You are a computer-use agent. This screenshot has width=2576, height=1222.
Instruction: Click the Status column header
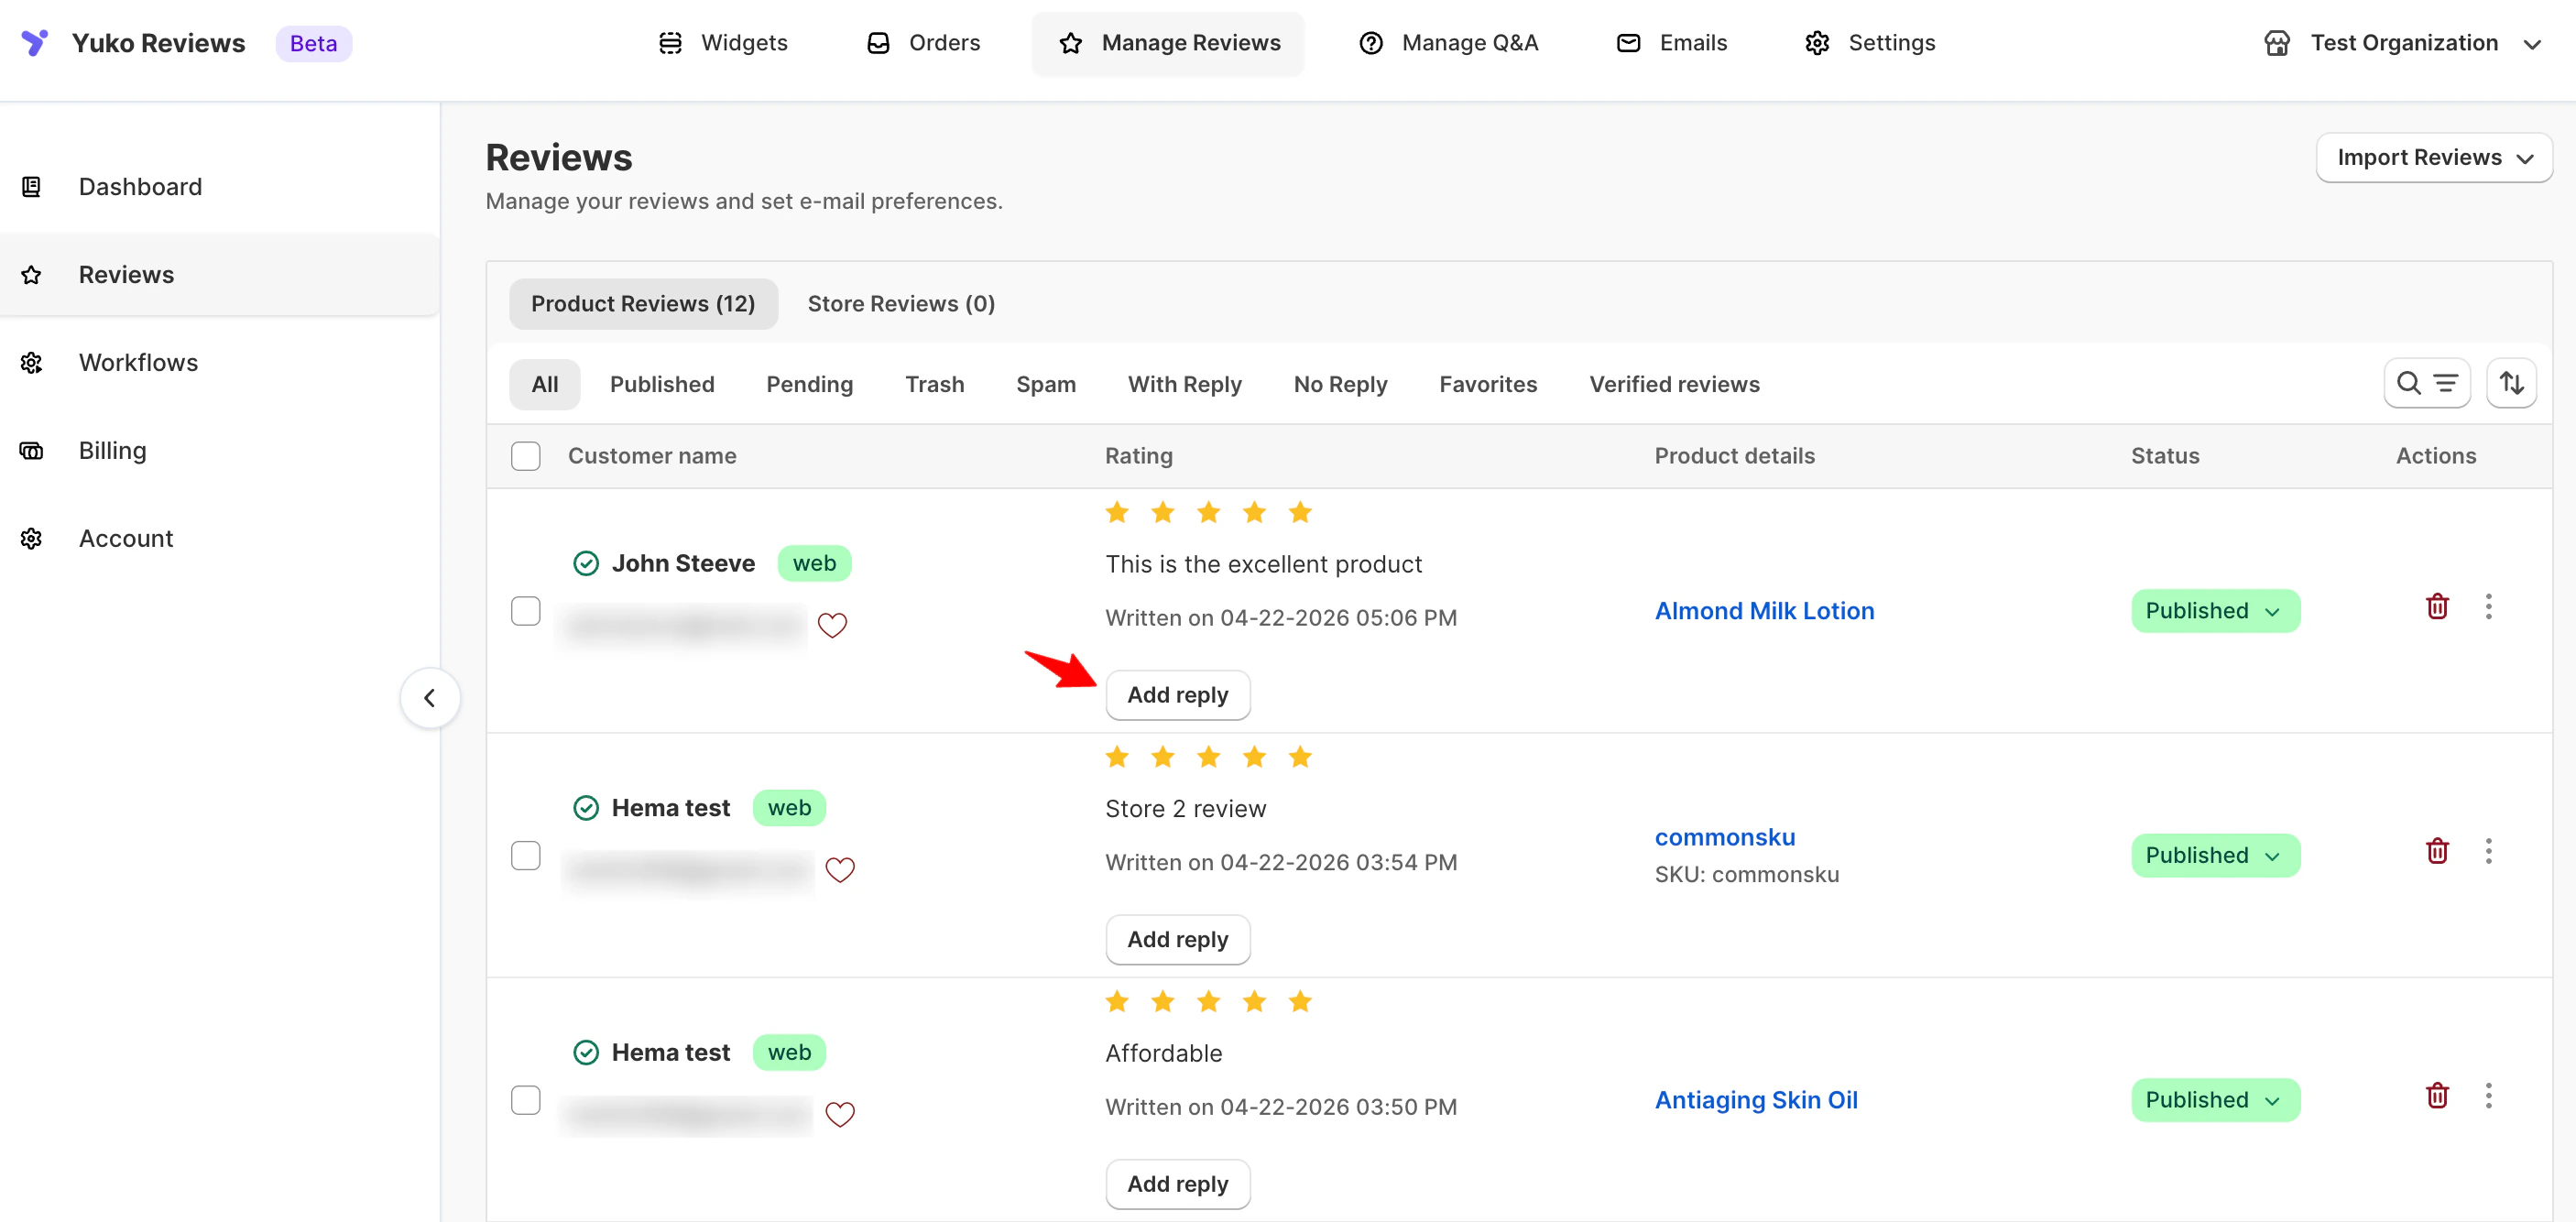point(2164,456)
